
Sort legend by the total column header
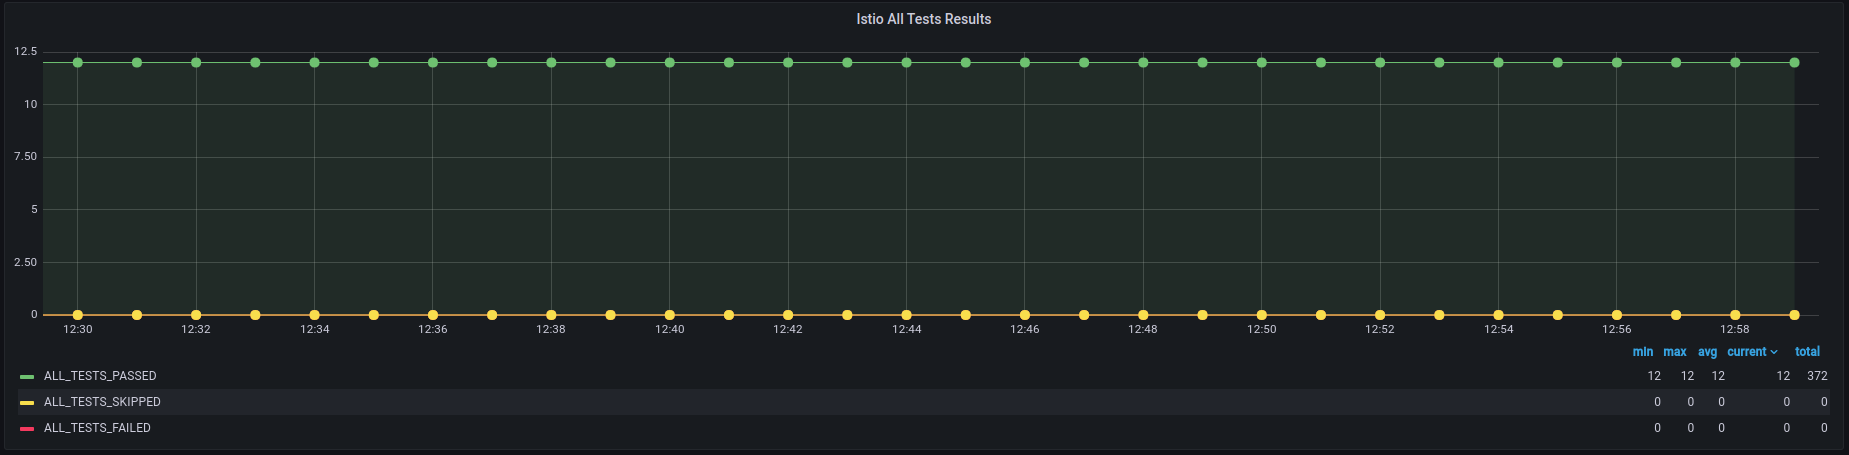point(1807,352)
